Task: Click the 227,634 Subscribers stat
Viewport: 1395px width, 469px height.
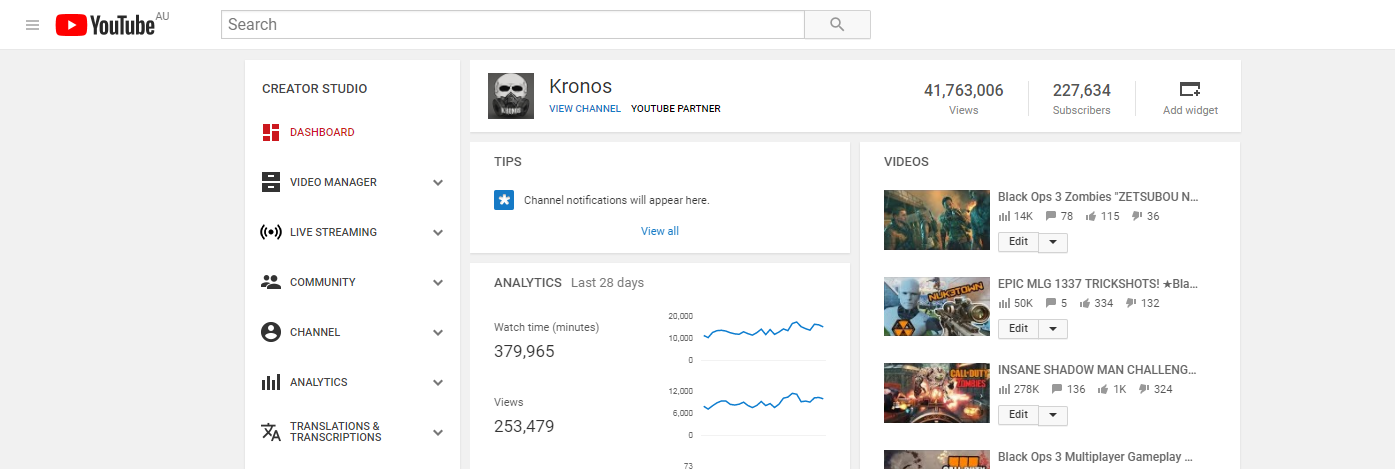Action: pyautogui.click(x=1082, y=98)
